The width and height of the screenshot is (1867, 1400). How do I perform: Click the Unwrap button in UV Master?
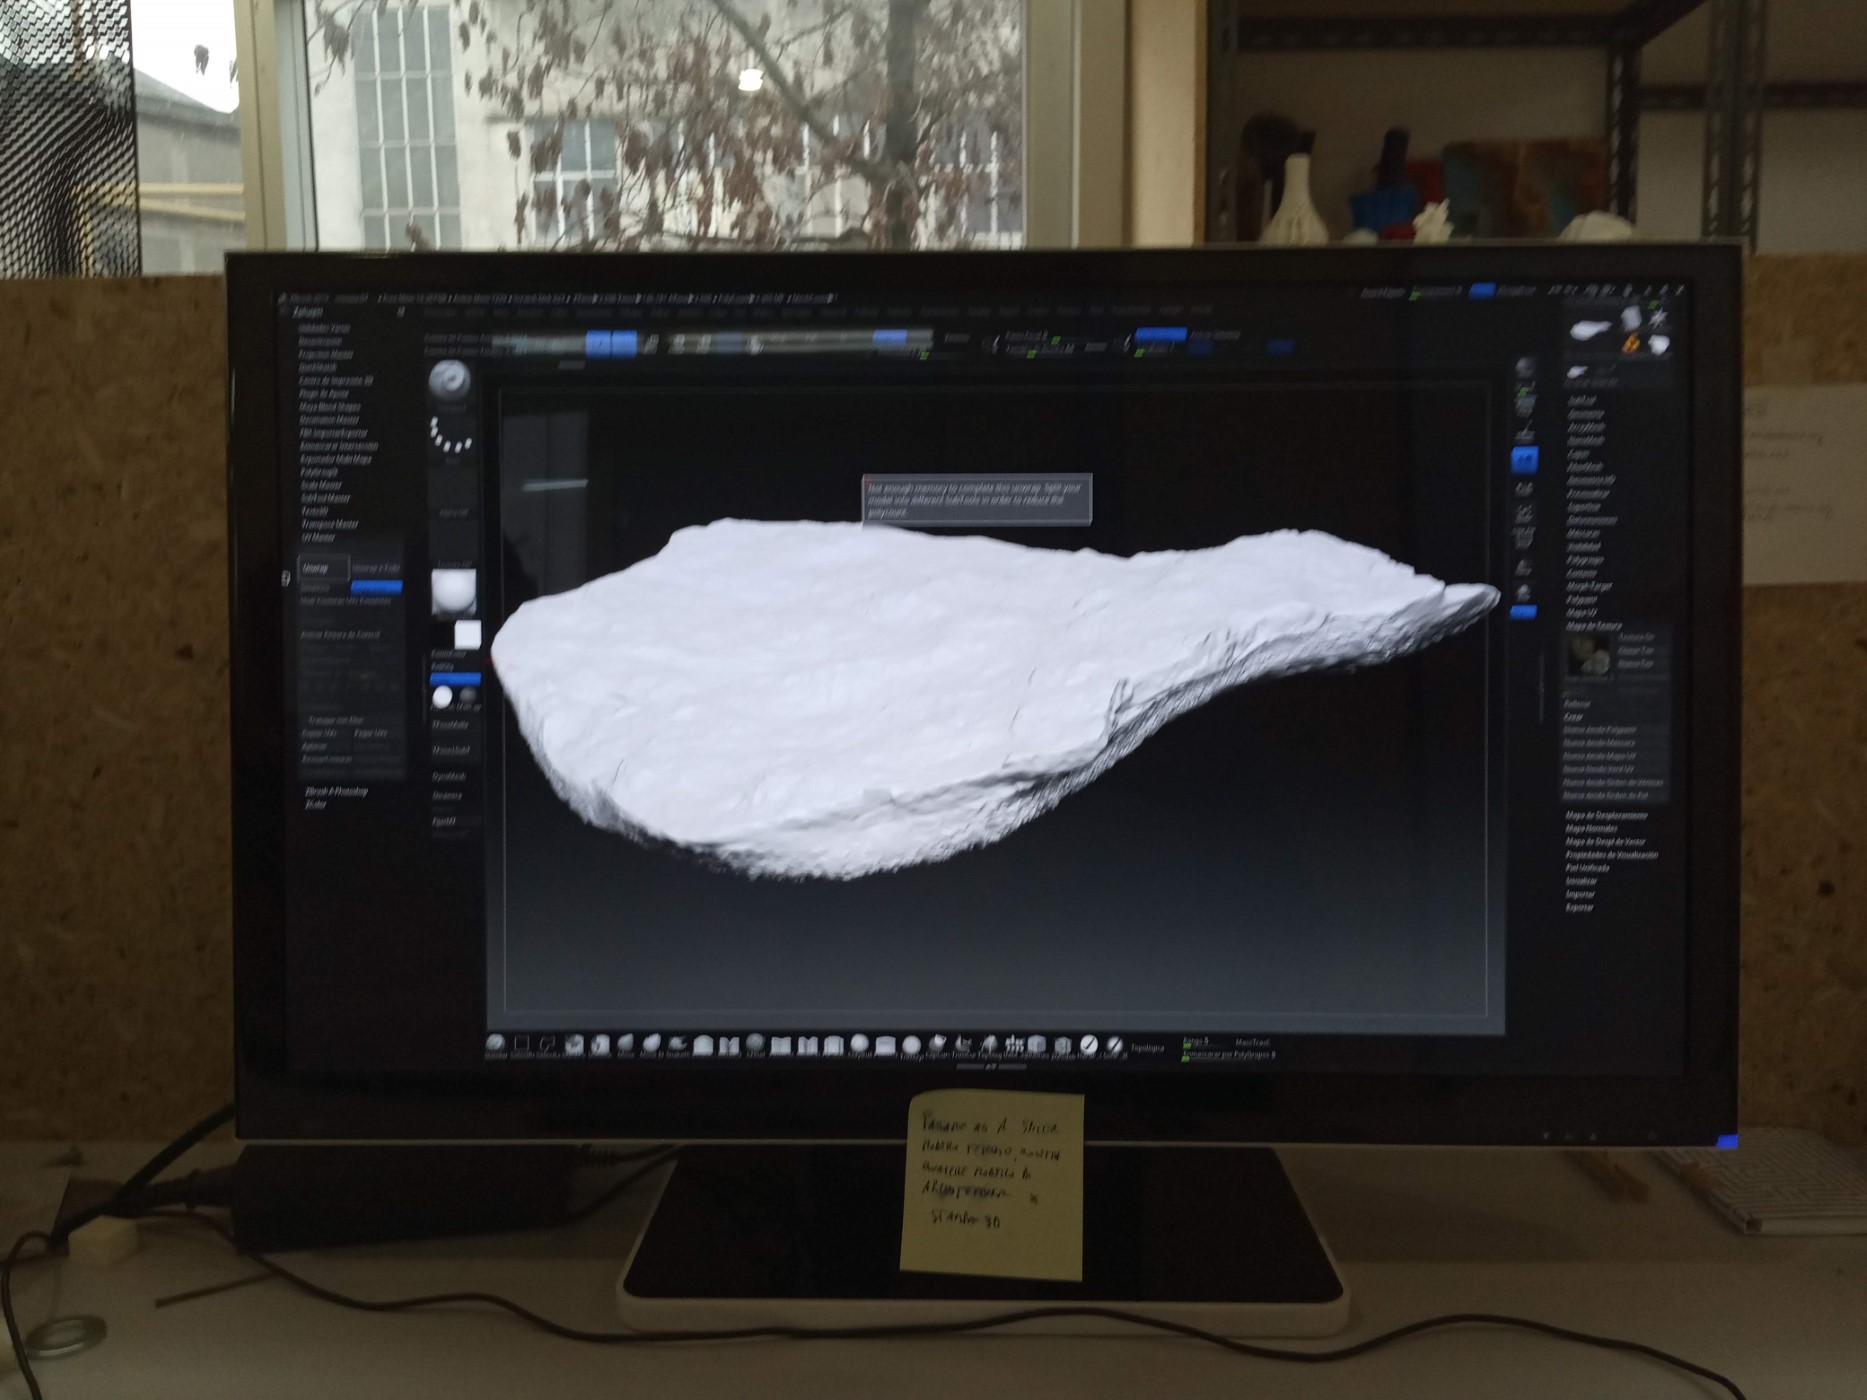pyautogui.click(x=324, y=568)
